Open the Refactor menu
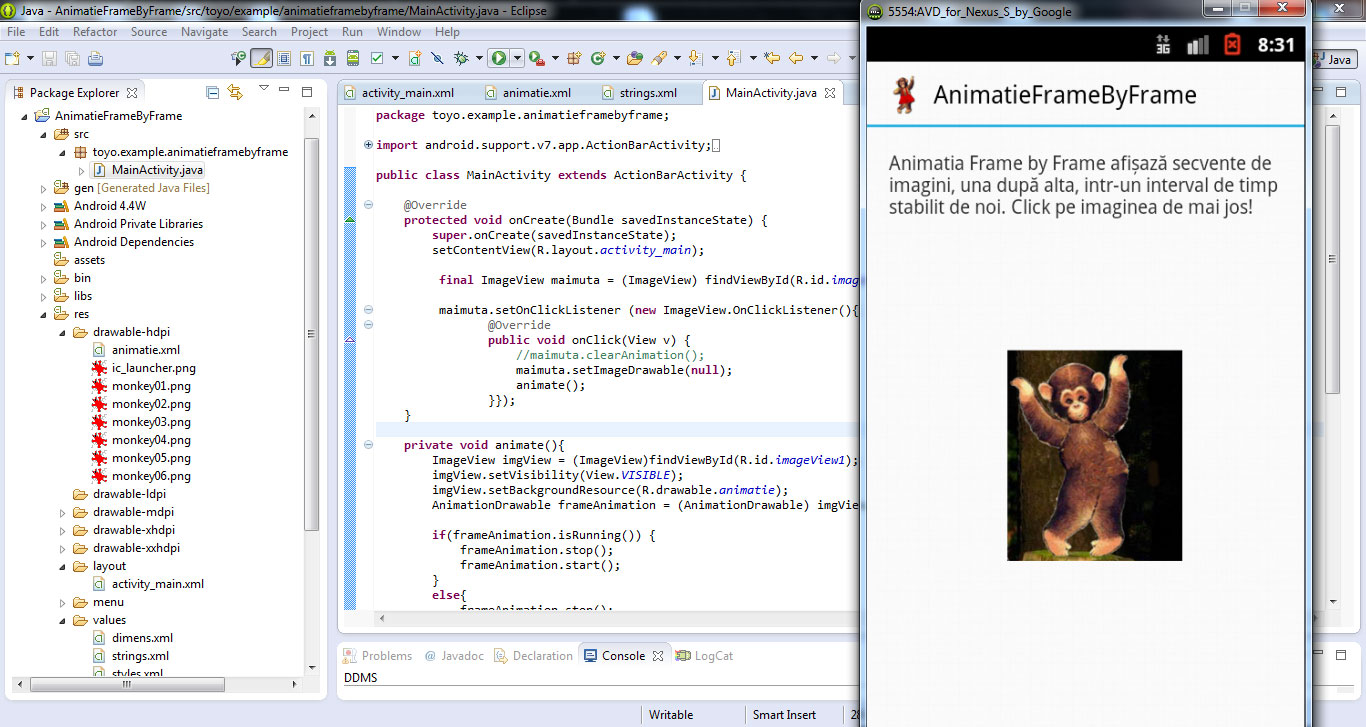This screenshot has width=1366, height=727. point(94,31)
